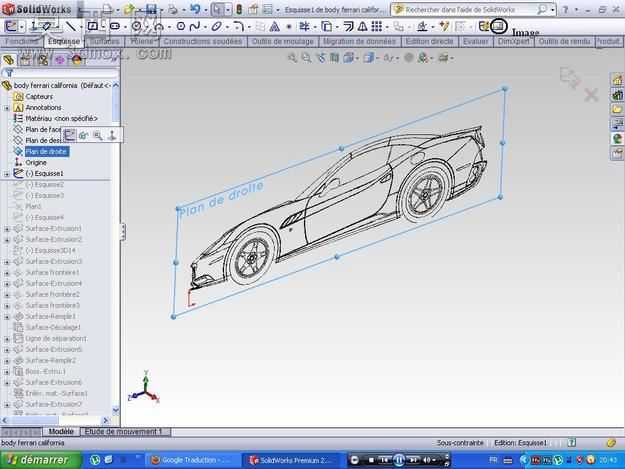Screen dimensions: 625x469
Task: Expand the Surface-Extrusion1 tree node
Action: coord(7,229)
